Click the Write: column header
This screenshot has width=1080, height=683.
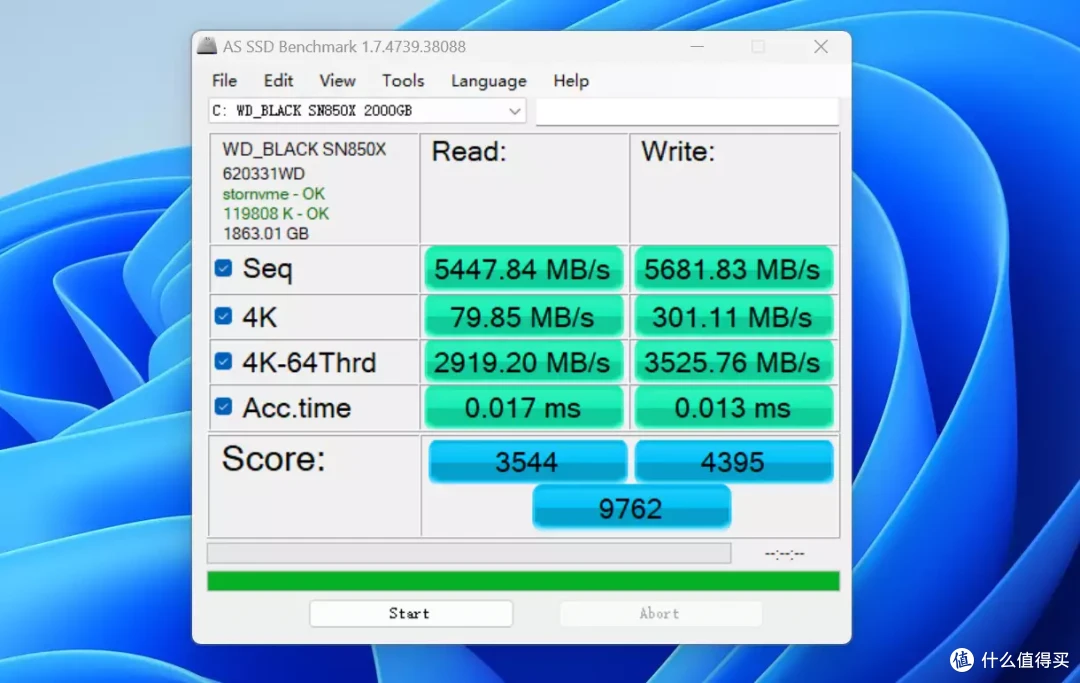pyautogui.click(x=678, y=151)
